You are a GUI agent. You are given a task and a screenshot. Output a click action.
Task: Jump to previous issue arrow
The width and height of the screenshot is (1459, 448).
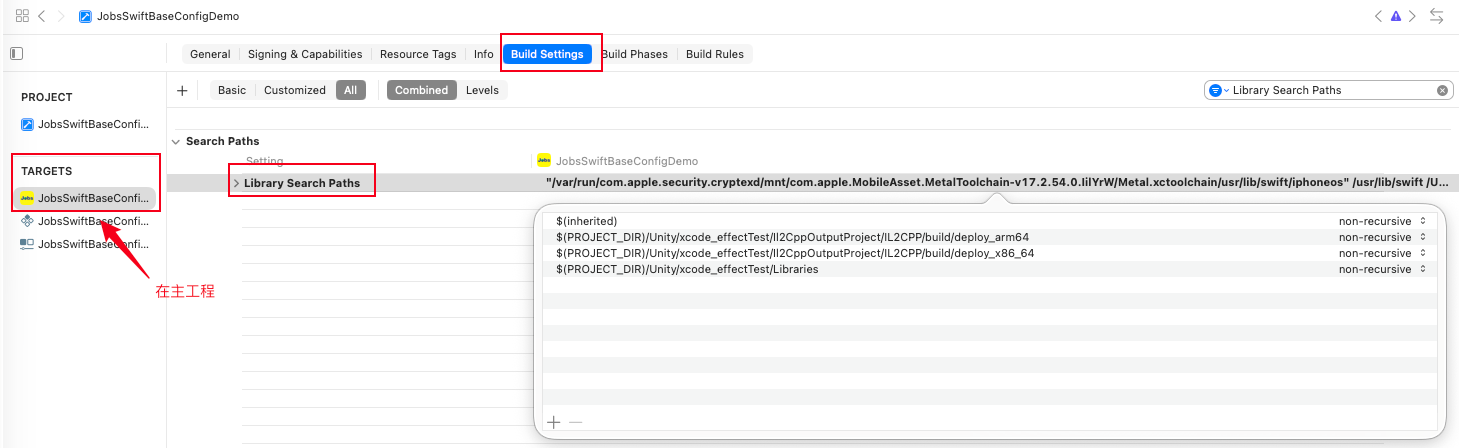(x=1378, y=16)
